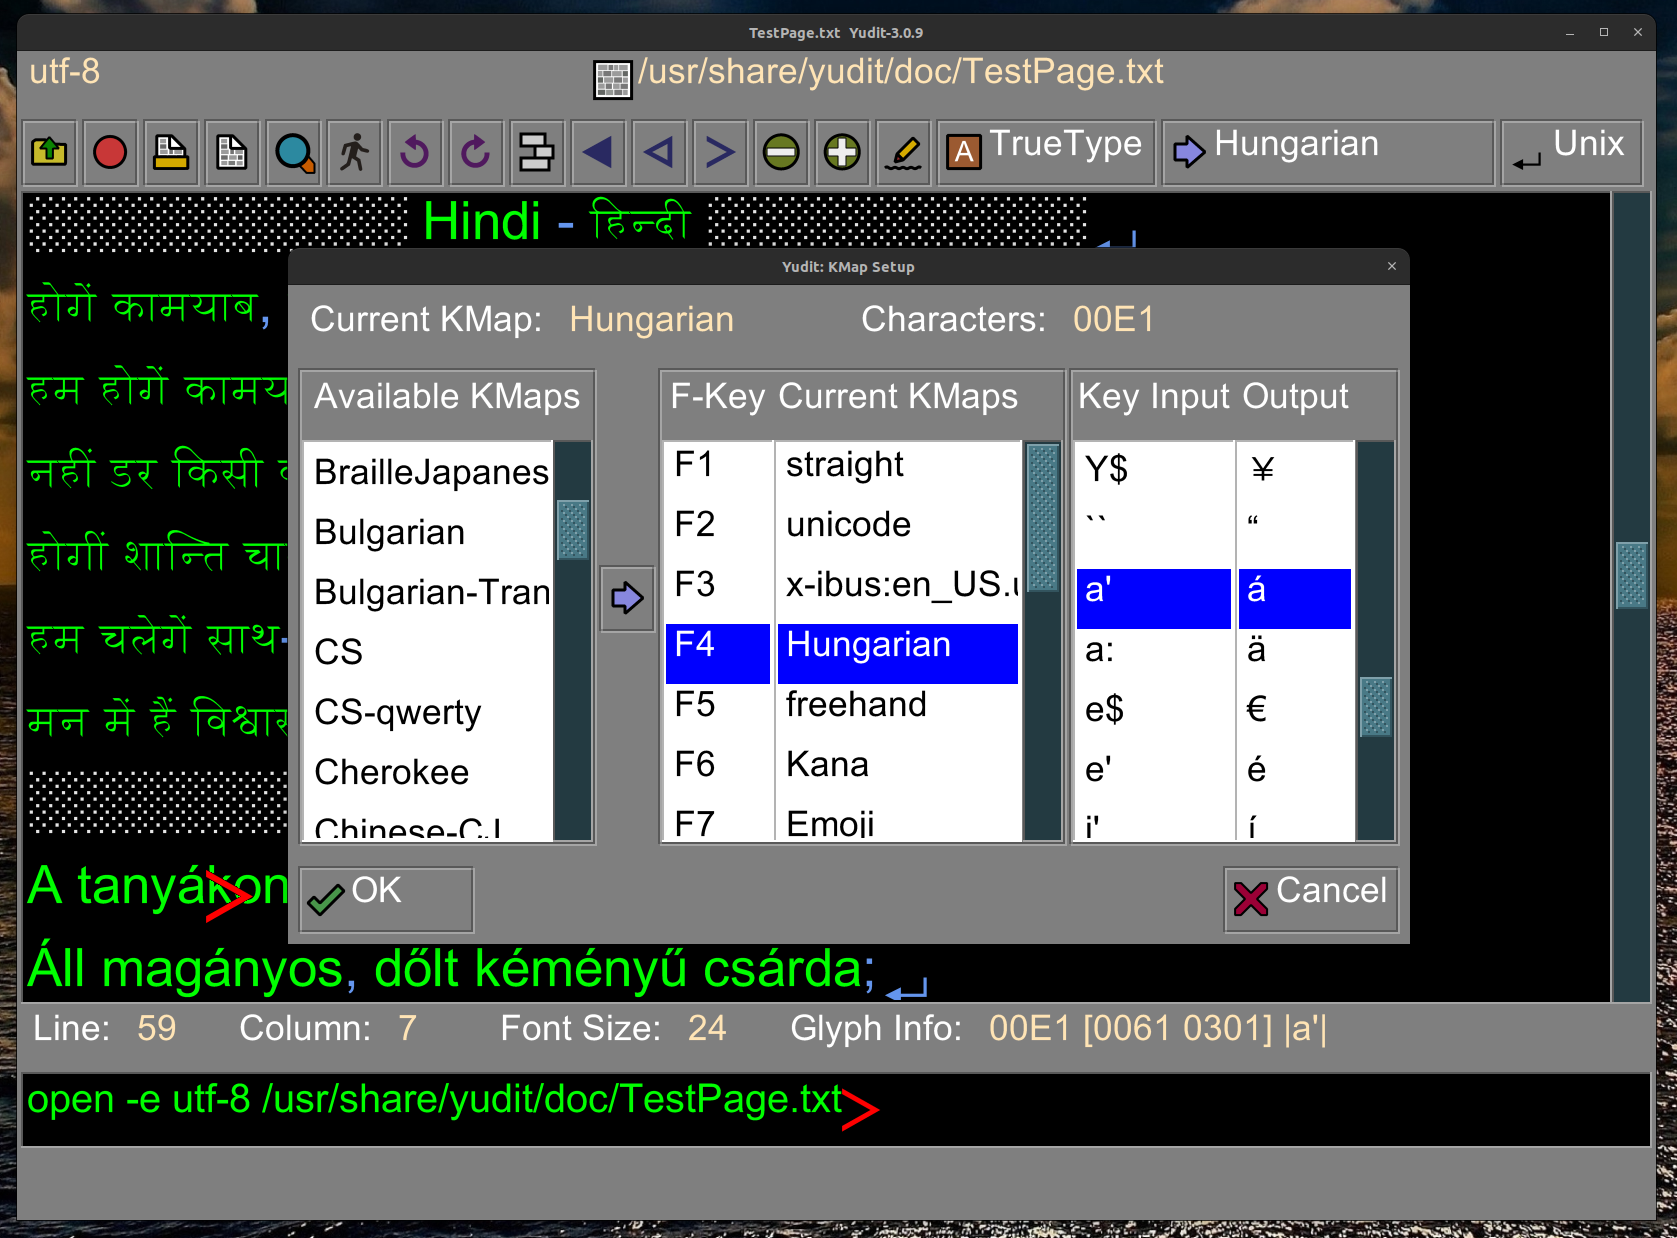Click the green plus font size icon
The height and width of the screenshot is (1238, 1677).
(x=842, y=153)
